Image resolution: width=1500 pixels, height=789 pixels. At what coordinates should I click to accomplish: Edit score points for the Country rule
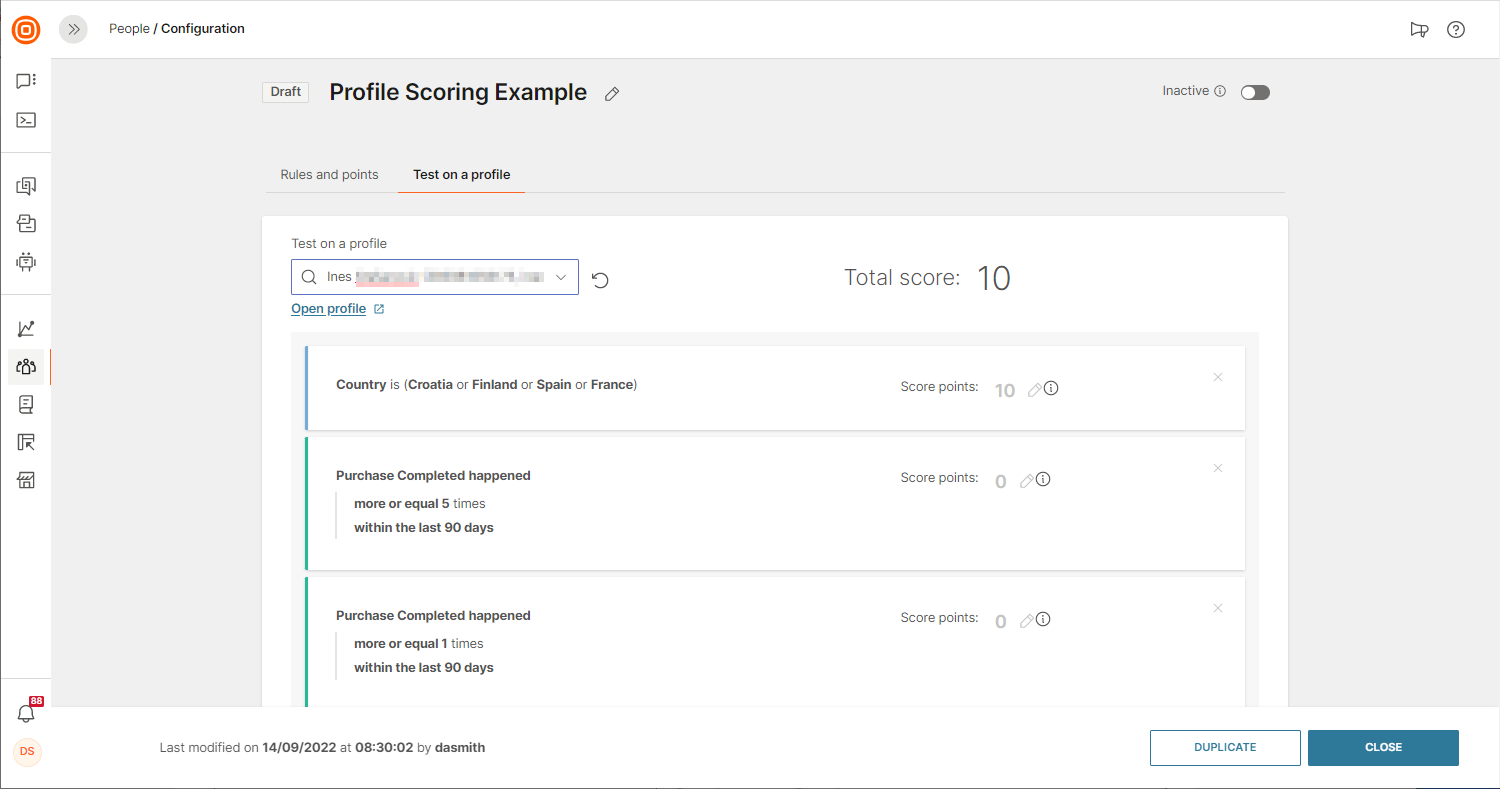1035,390
